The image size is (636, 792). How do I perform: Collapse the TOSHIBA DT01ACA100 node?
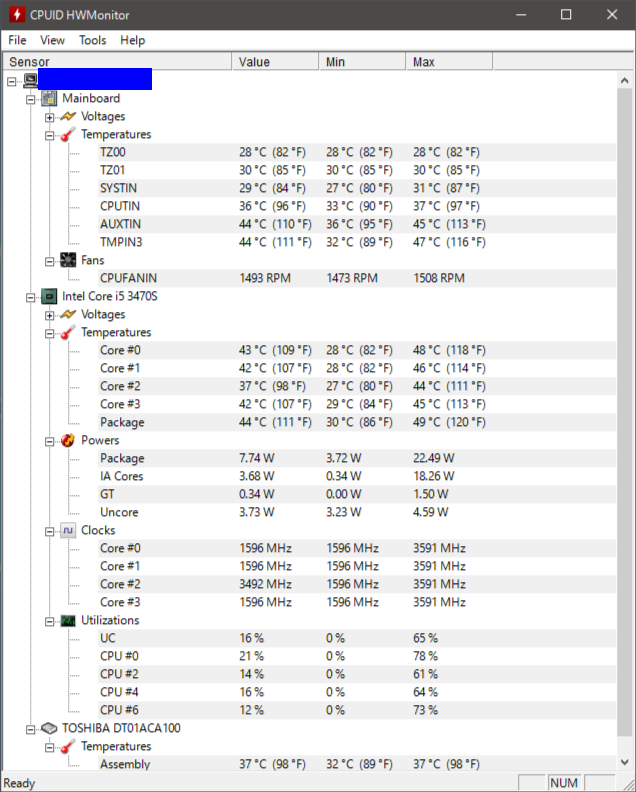[x=31, y=729]
